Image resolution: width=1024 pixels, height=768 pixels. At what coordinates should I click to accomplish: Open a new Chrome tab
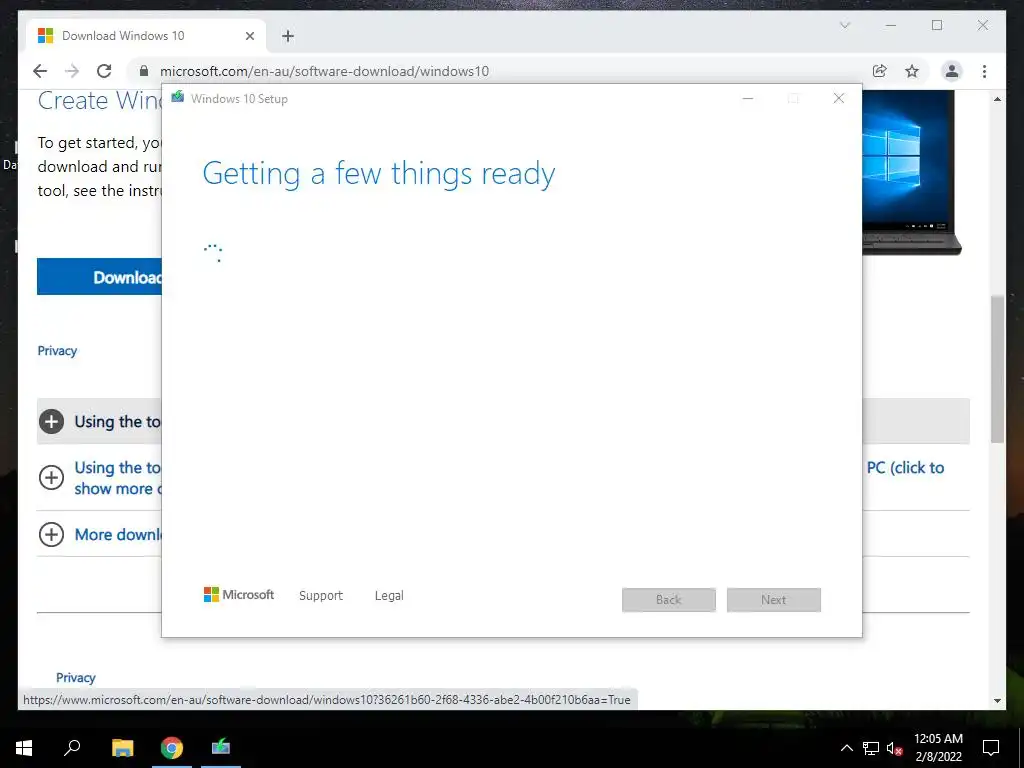(288, 36)
